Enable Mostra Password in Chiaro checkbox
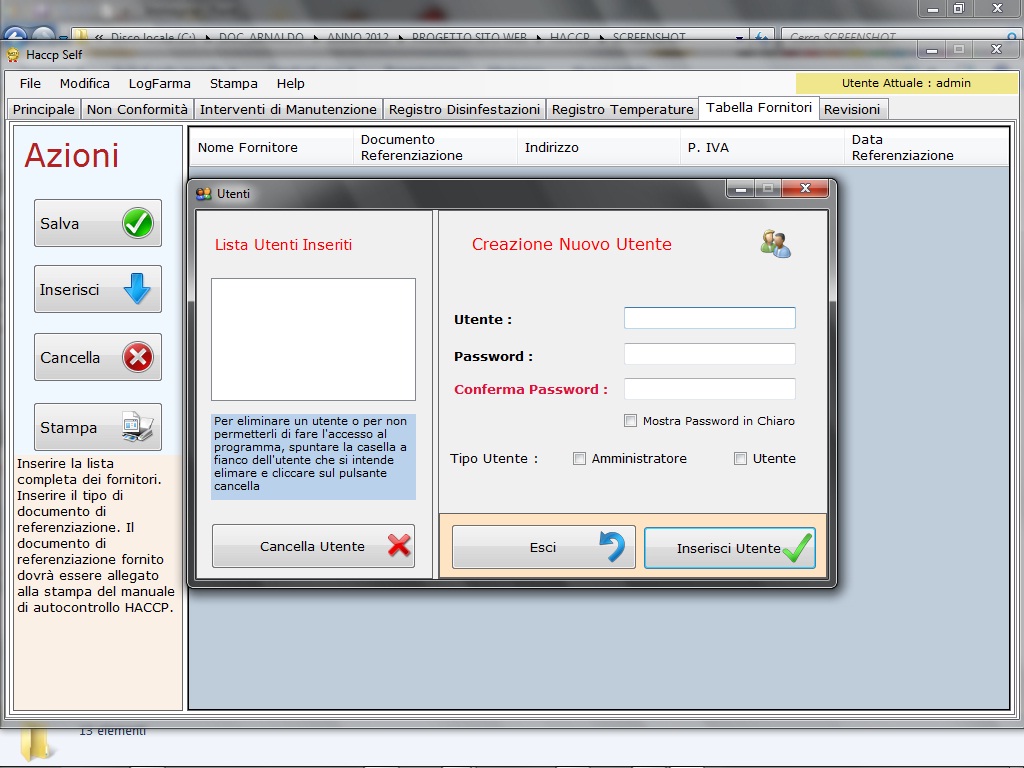Image resolution: width=1024 pixels, height=768 pixels. 630,421
